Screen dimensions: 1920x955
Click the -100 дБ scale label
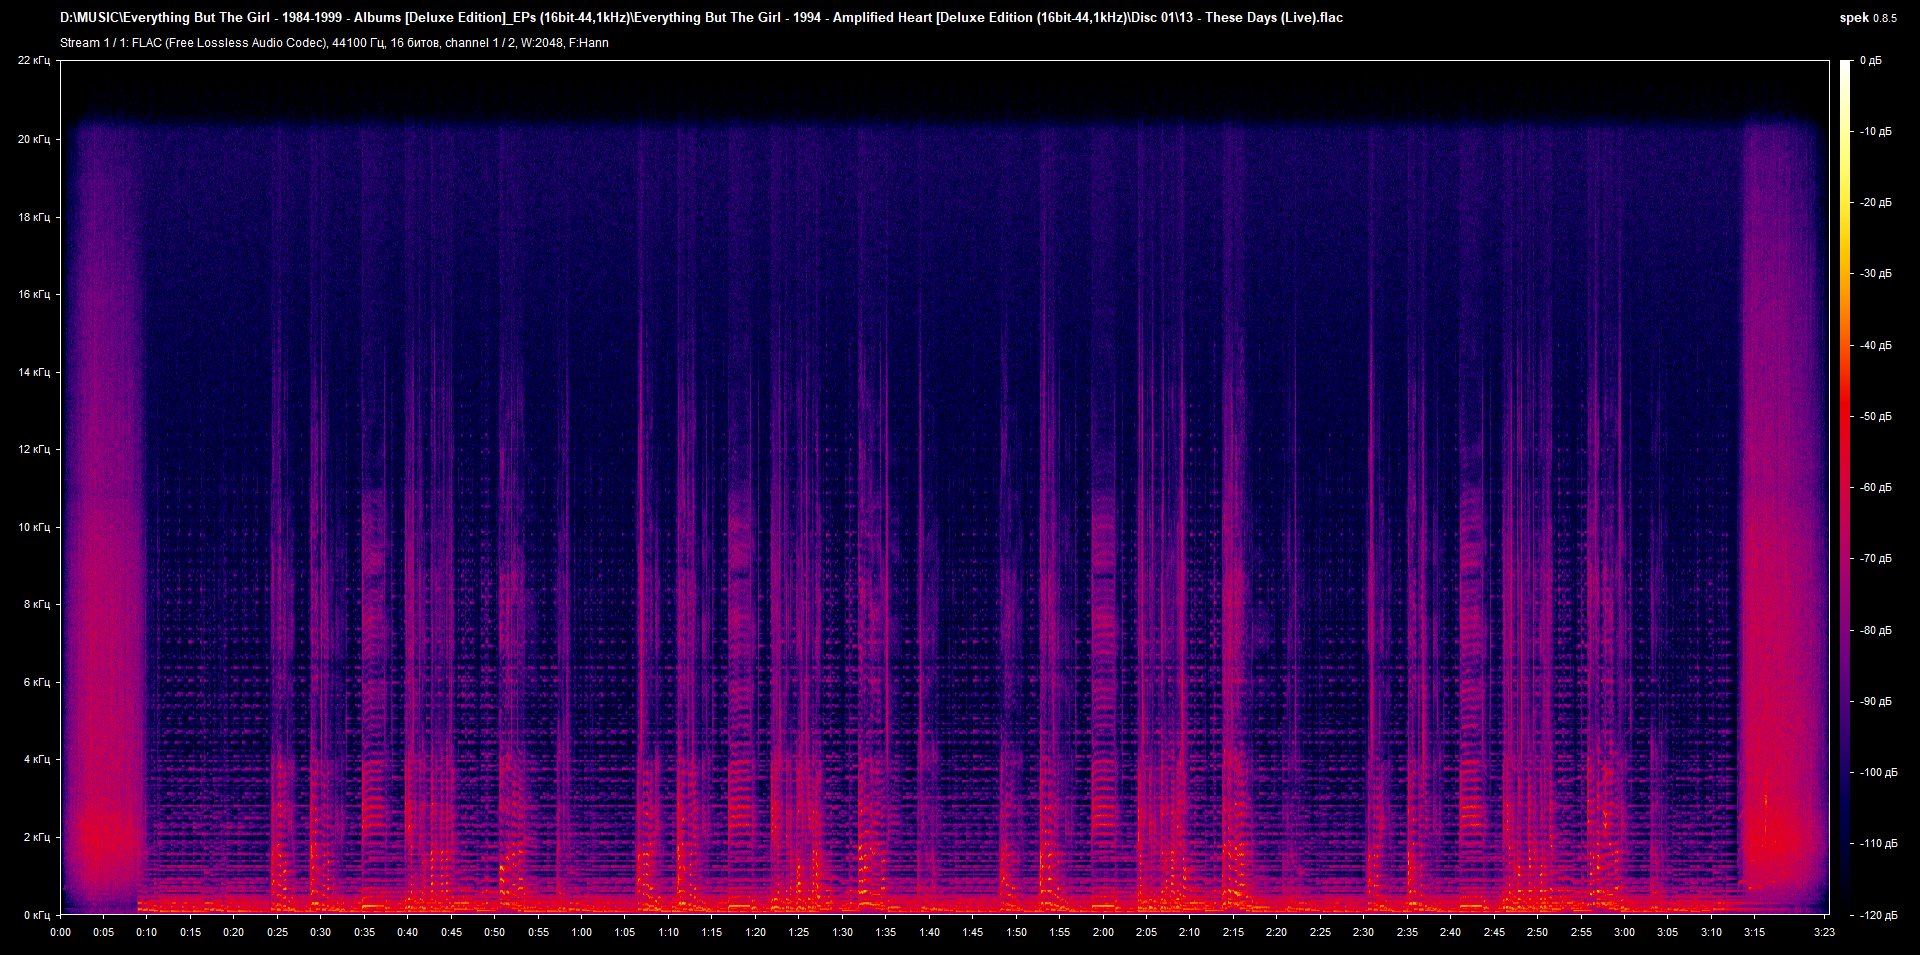click(x=1878, y=772)
